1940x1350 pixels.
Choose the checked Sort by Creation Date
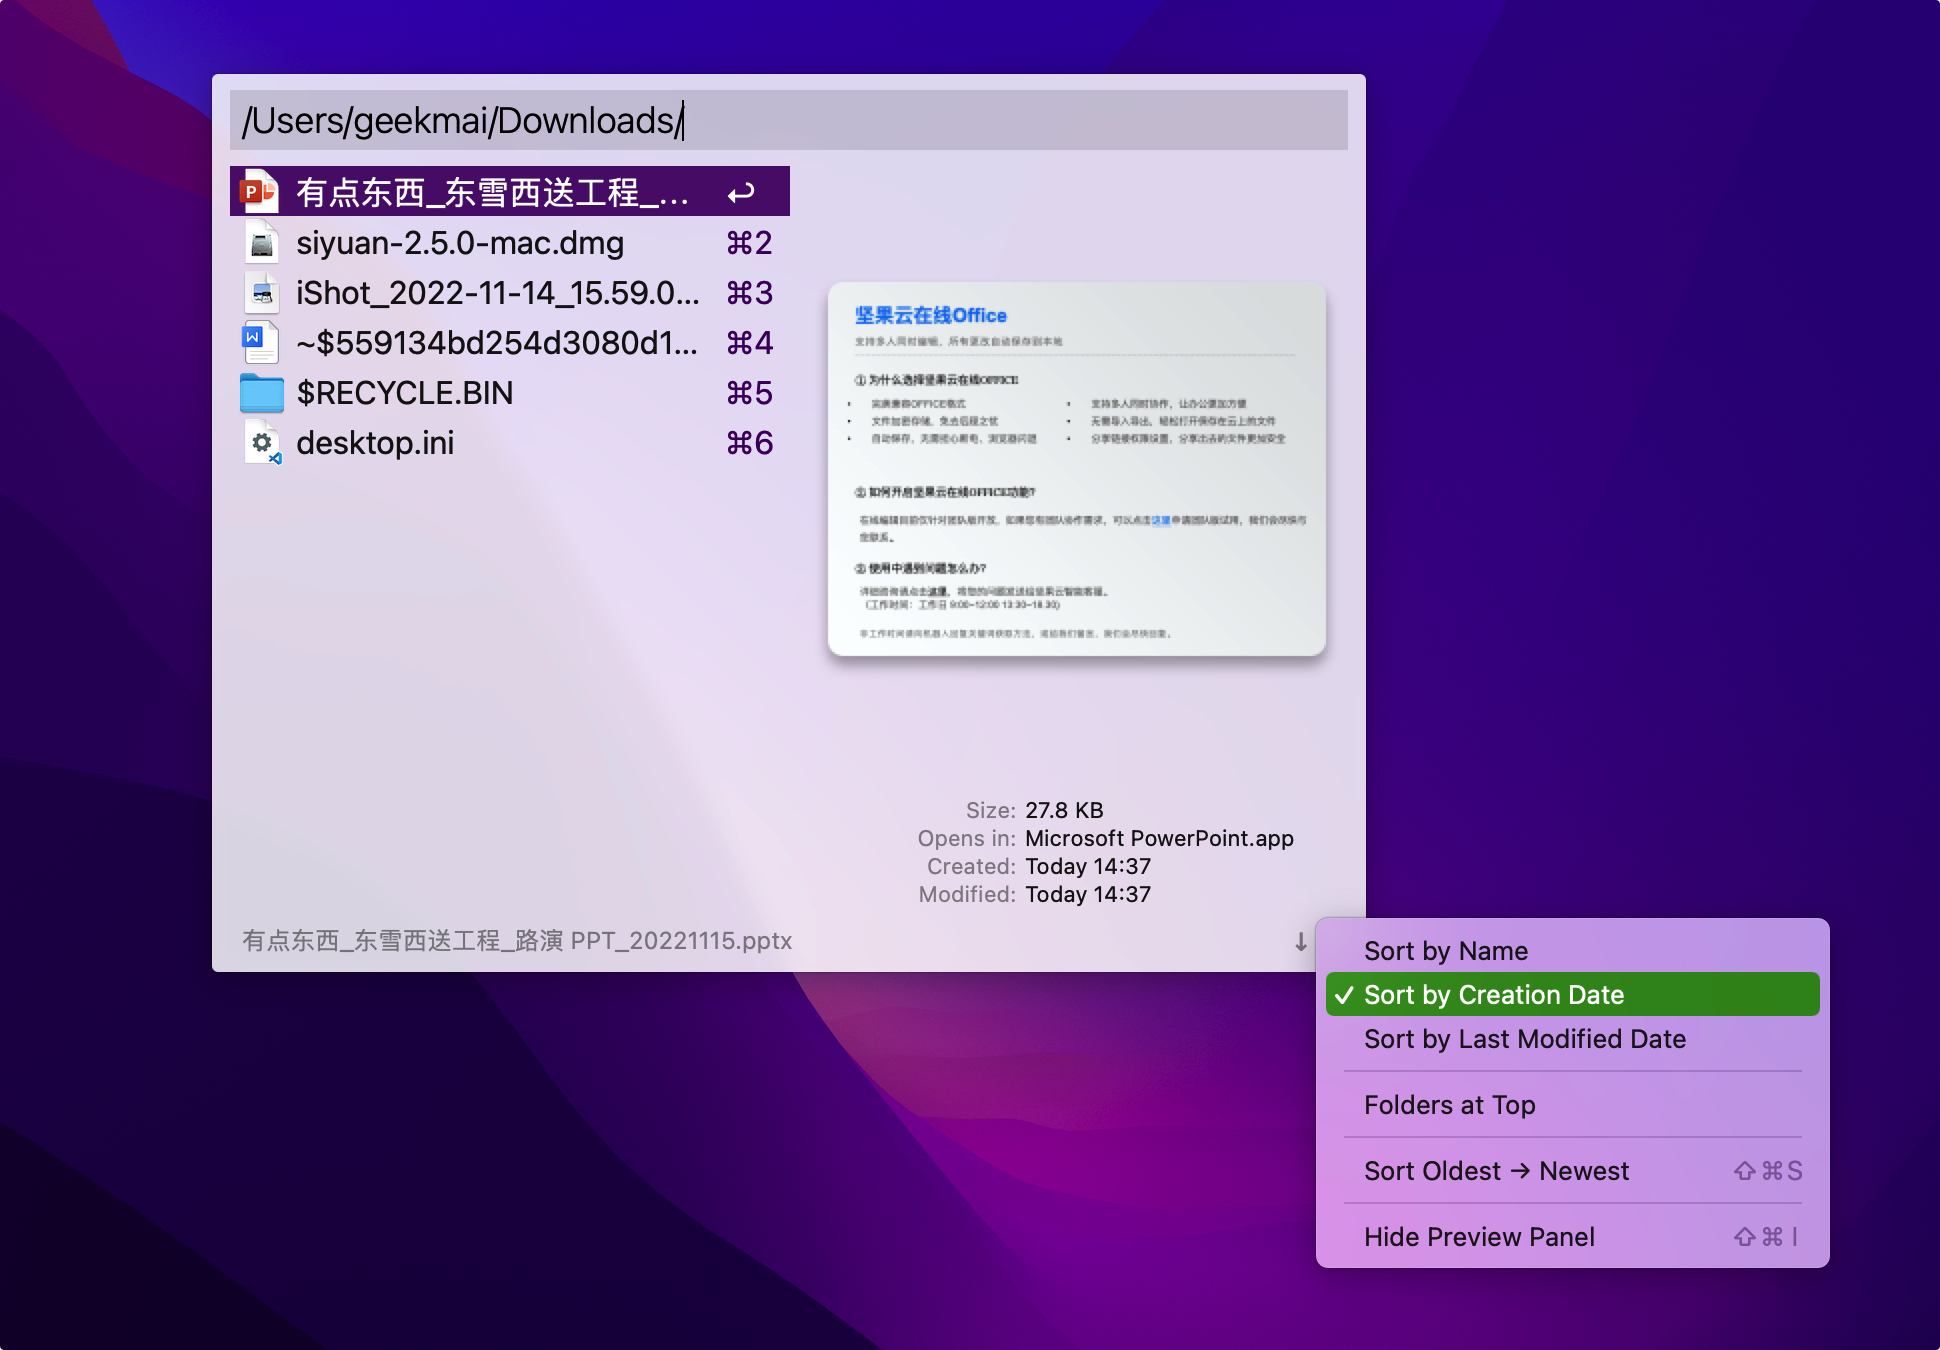click(1572, 995)
